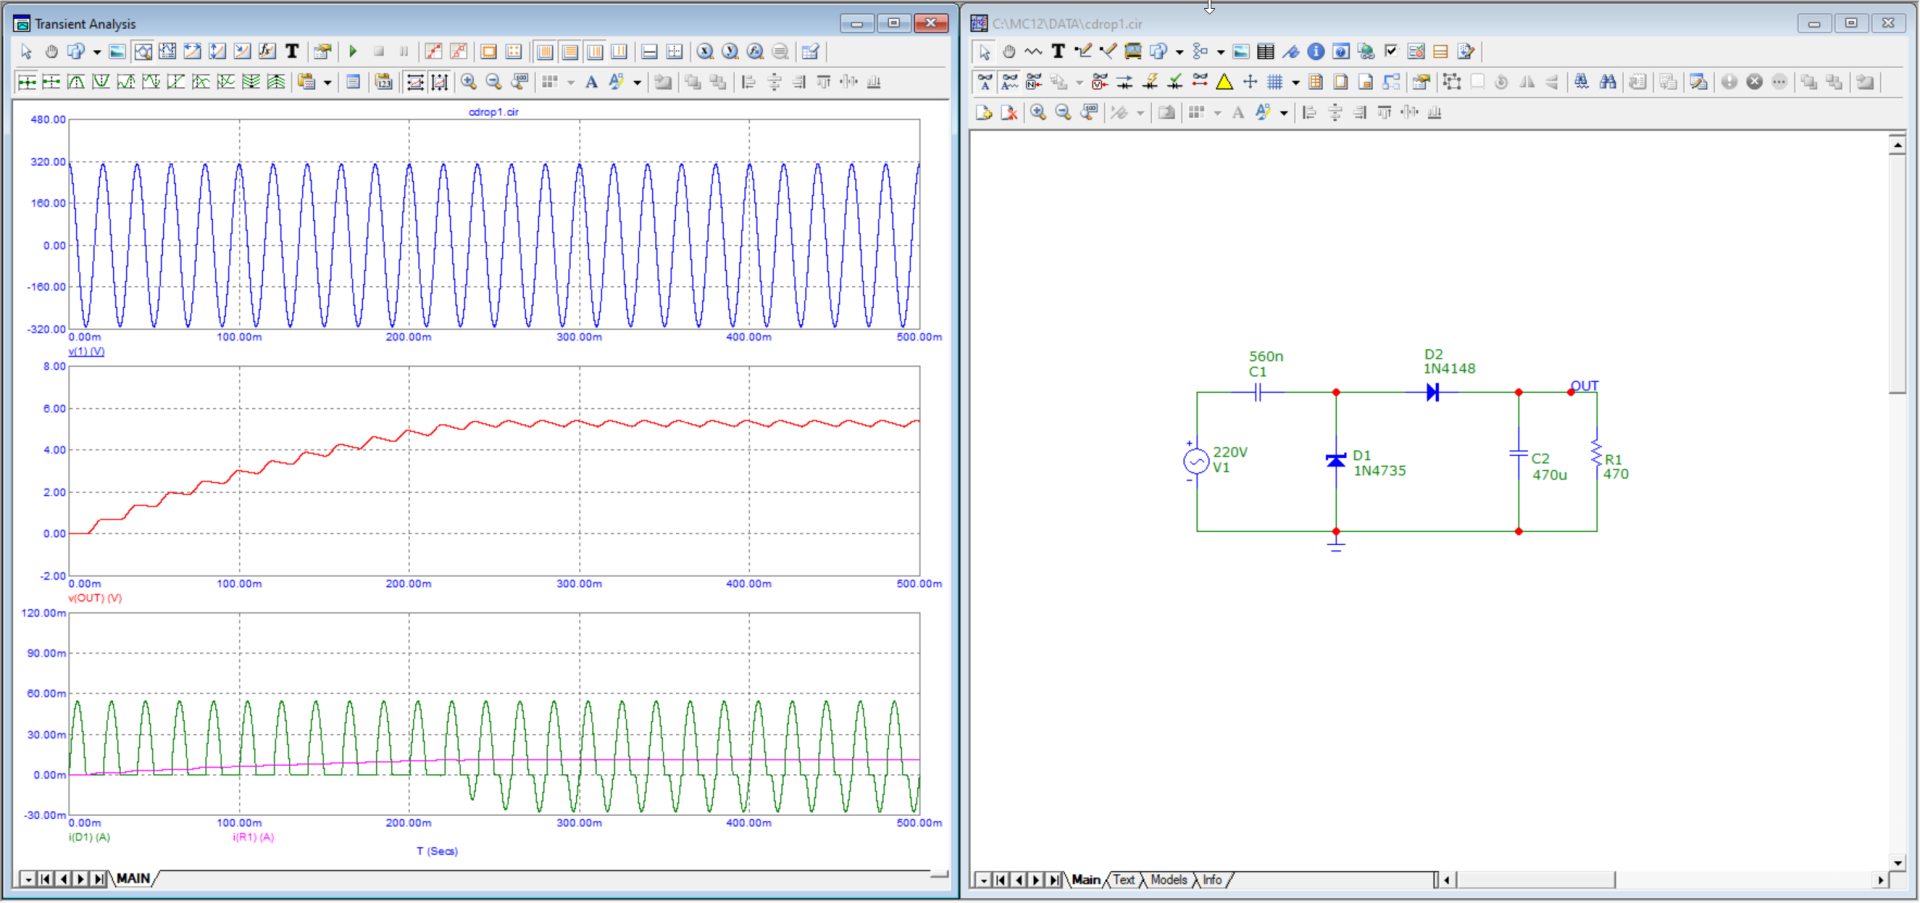Zoom in on the schematic window
Image resolution: width=1920 pixels, height=903 pixels.
(x=1038, y=113)
